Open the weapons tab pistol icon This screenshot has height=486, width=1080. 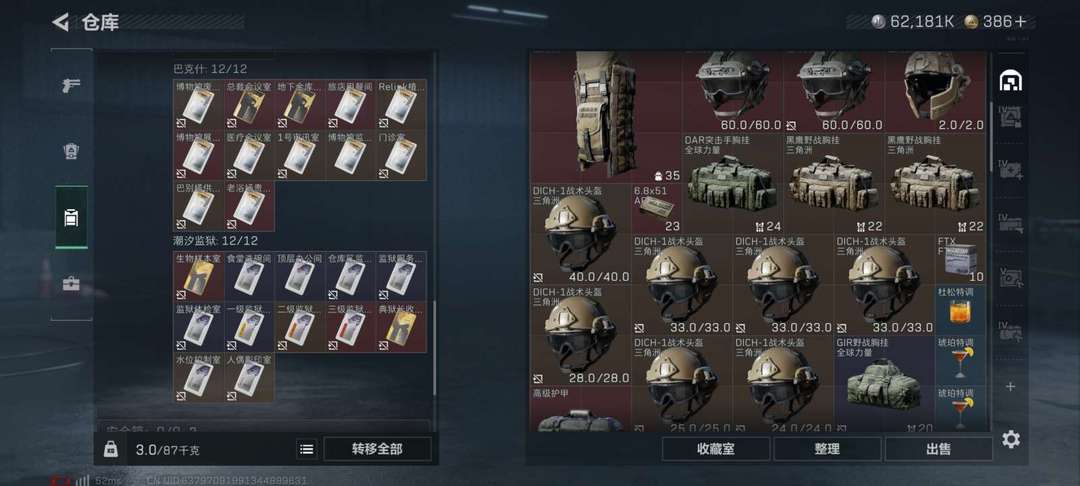pyautogui.click(x=71, y=85)
